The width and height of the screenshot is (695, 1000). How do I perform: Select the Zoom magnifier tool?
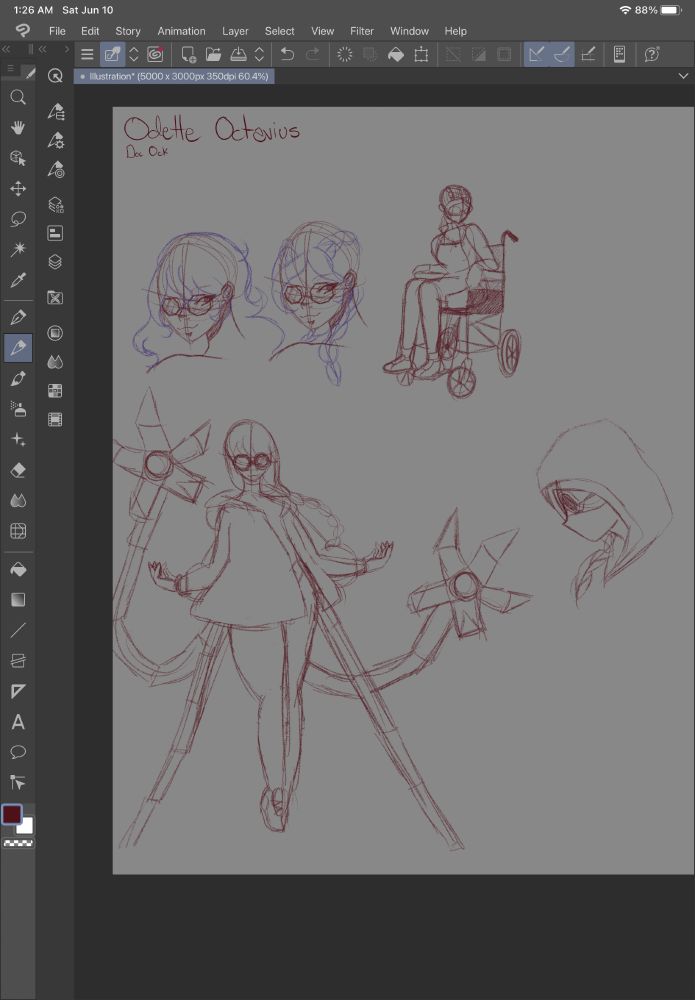coord(18,97)
